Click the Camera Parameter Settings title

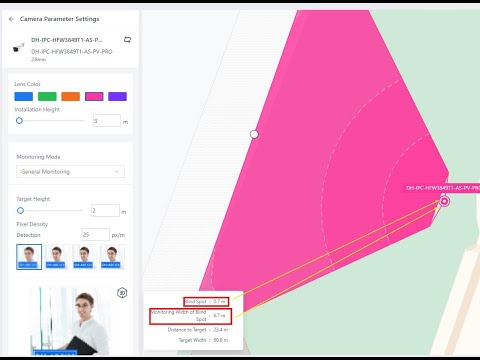coord(59,19)
